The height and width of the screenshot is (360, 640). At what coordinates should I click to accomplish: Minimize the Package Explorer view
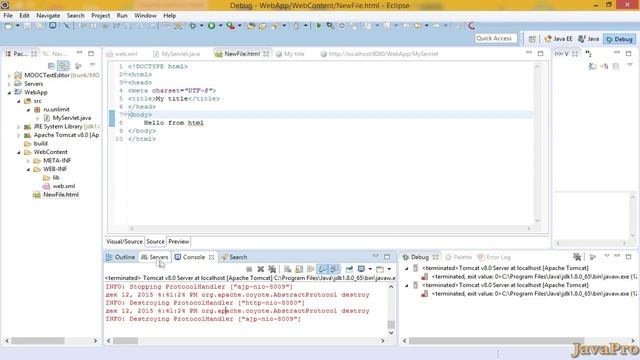pos(80,53)
